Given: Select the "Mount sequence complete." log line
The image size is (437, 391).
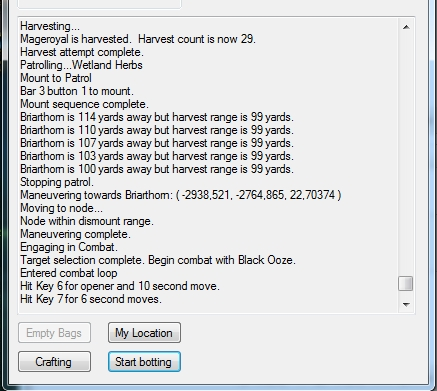Looking at the screenshot, I should coord(84,104).
